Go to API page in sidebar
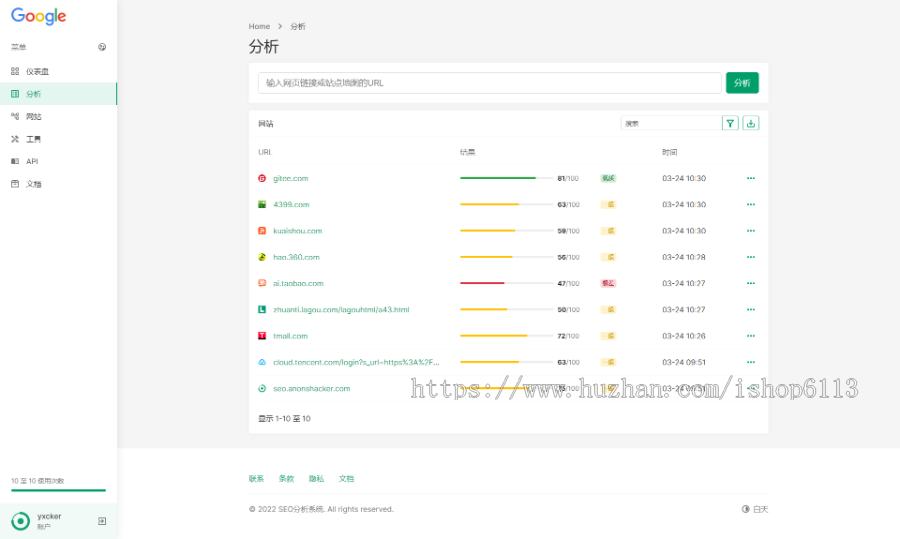Image resolution: width=900 pixels, height=539 pixels. pyautogui.click(x=58, y=161)
